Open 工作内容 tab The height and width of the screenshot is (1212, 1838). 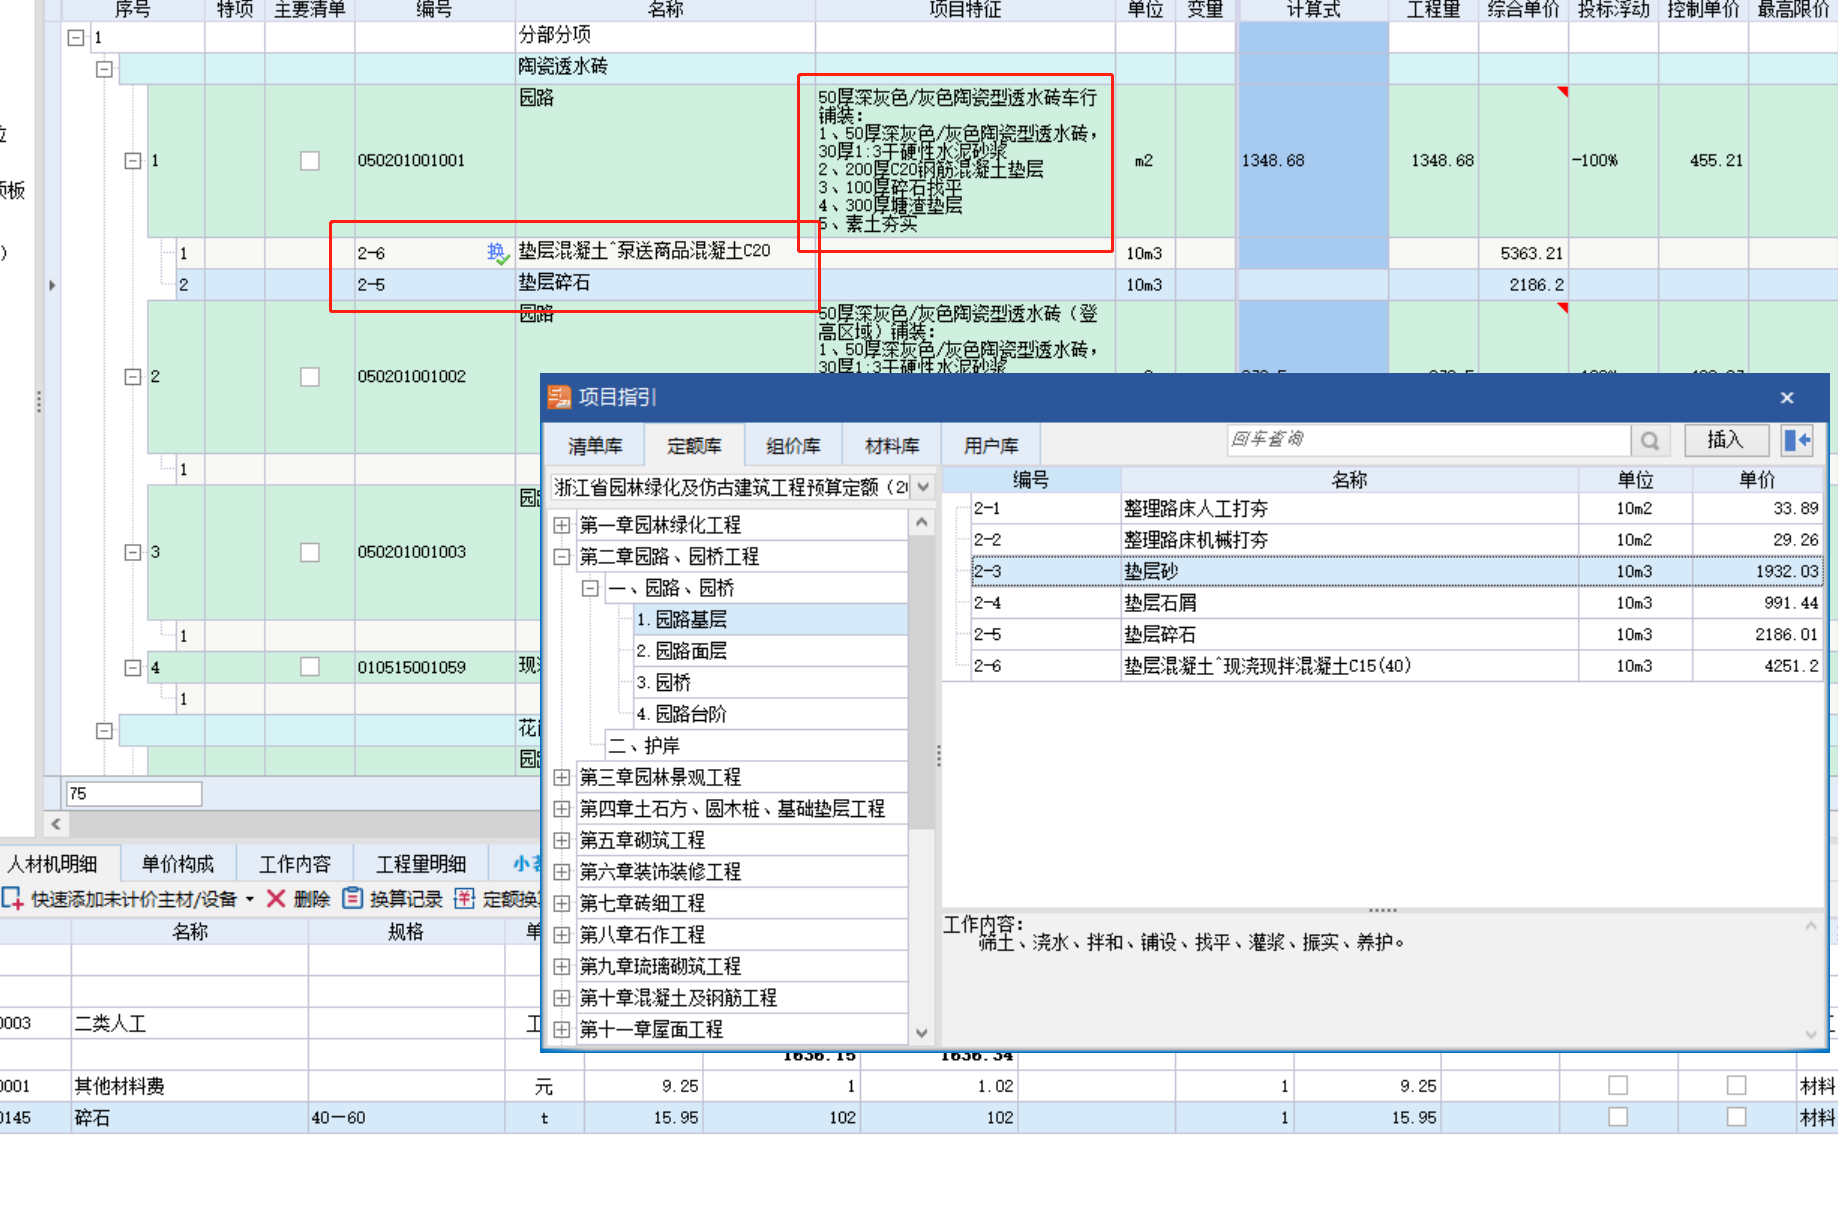tap(295, 863)
